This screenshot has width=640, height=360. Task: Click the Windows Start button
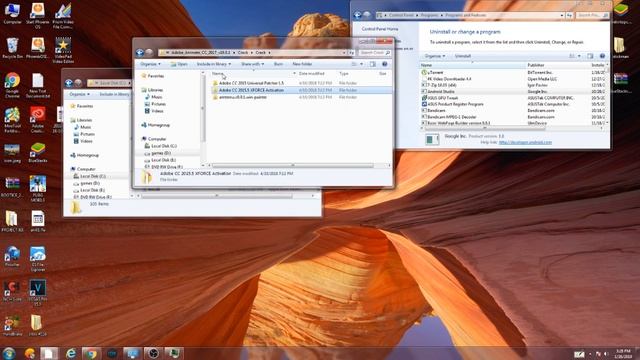coord(9,353)
